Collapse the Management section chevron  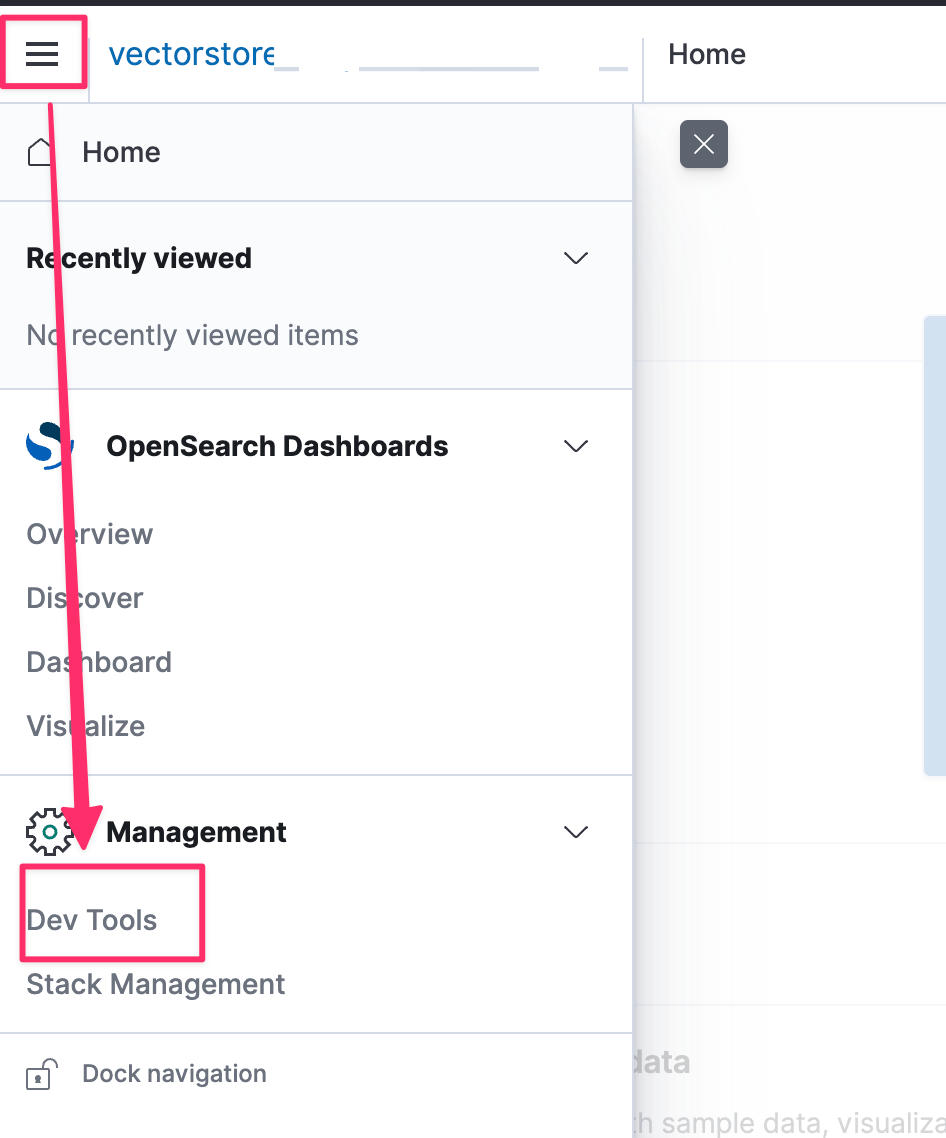pyautogui.click(x=576, y=832)
